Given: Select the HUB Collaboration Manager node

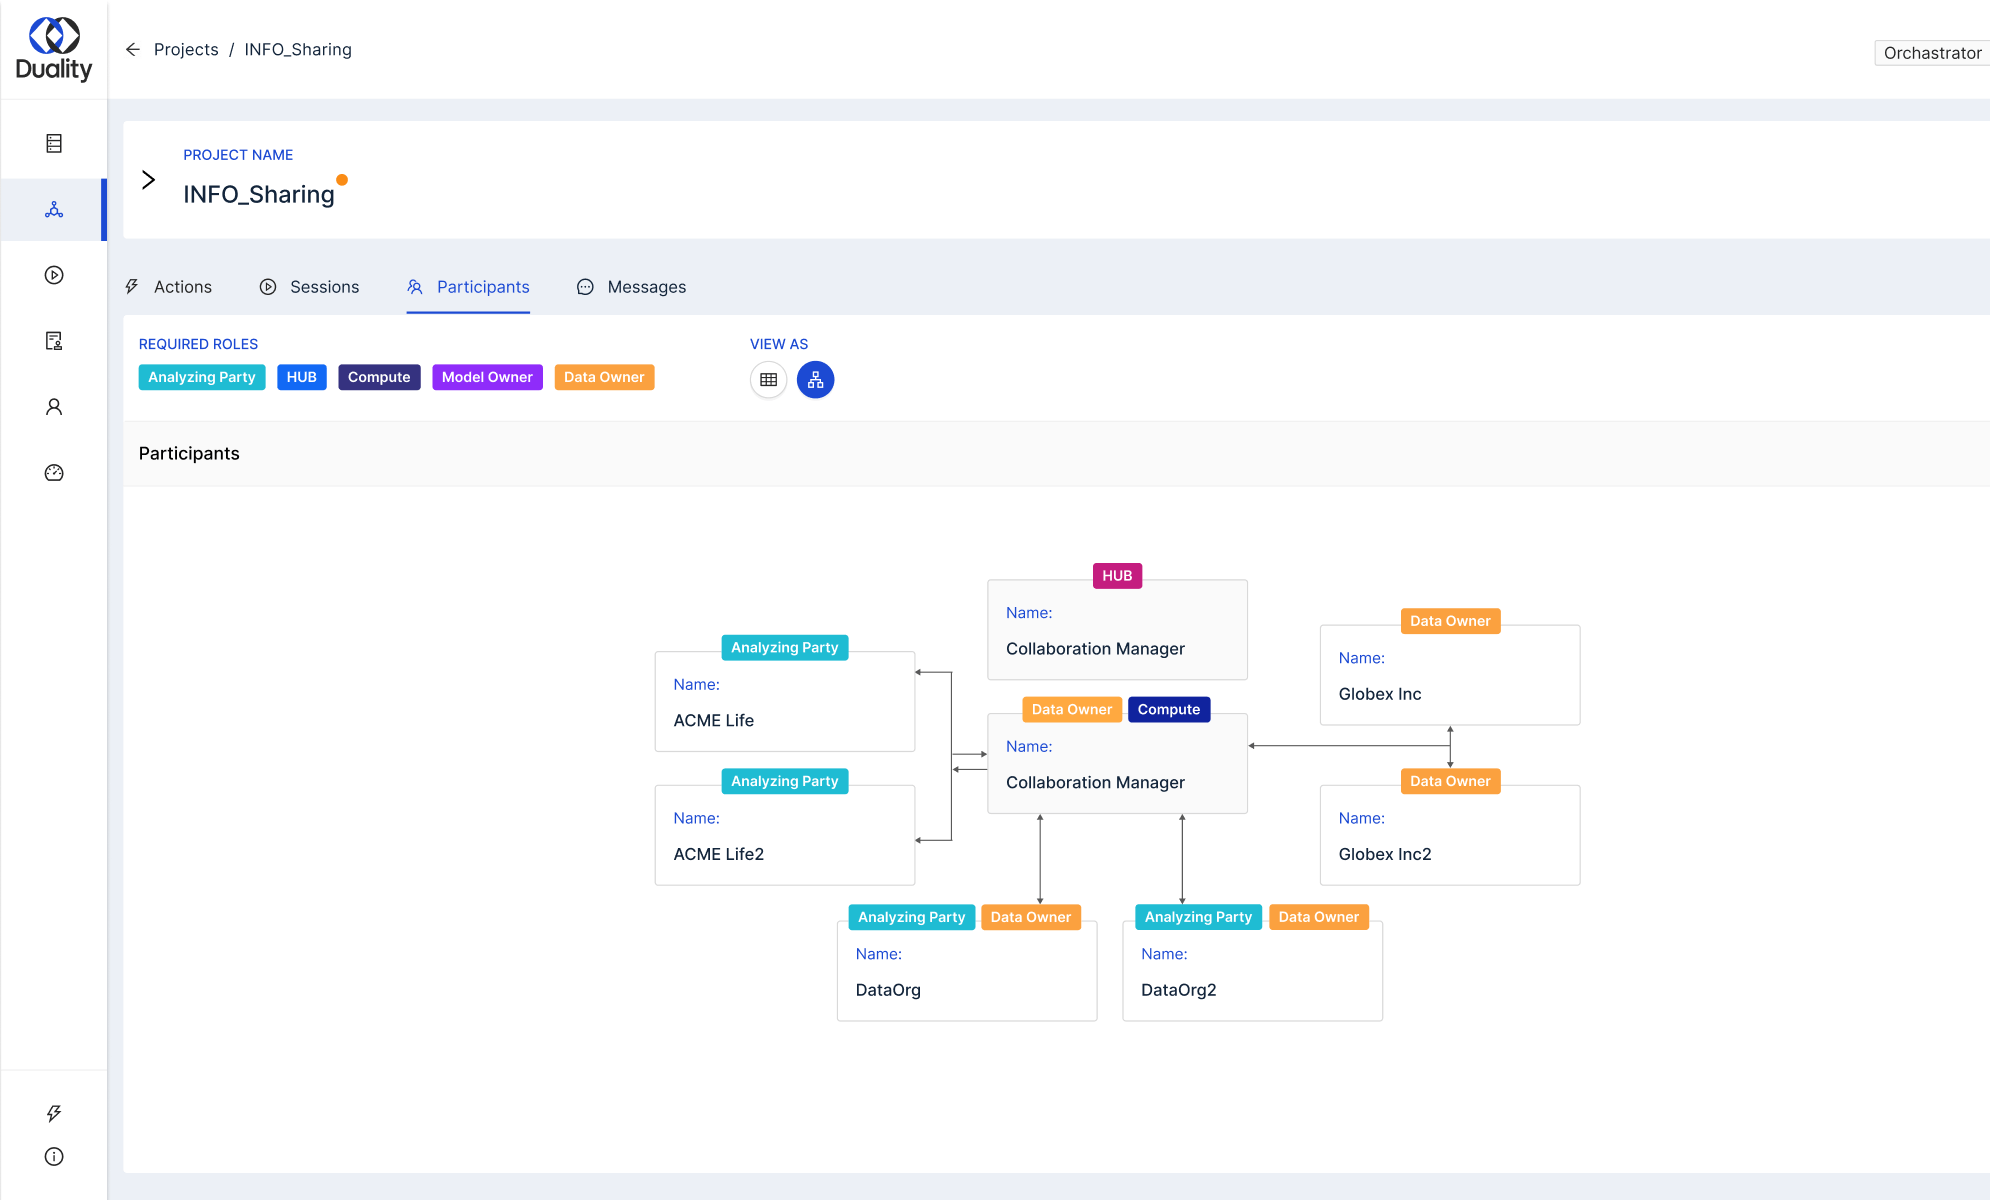Looking at the screenshot, I should pos(1117,630).
